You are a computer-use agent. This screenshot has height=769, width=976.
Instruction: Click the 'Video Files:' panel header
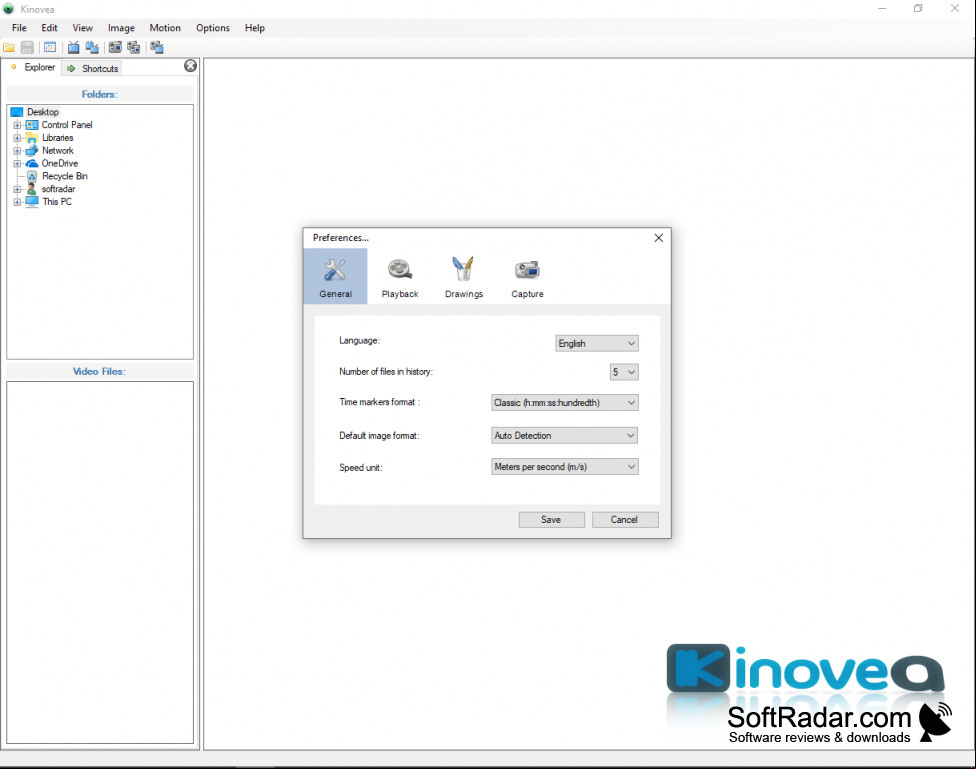[x=100, y=371]
